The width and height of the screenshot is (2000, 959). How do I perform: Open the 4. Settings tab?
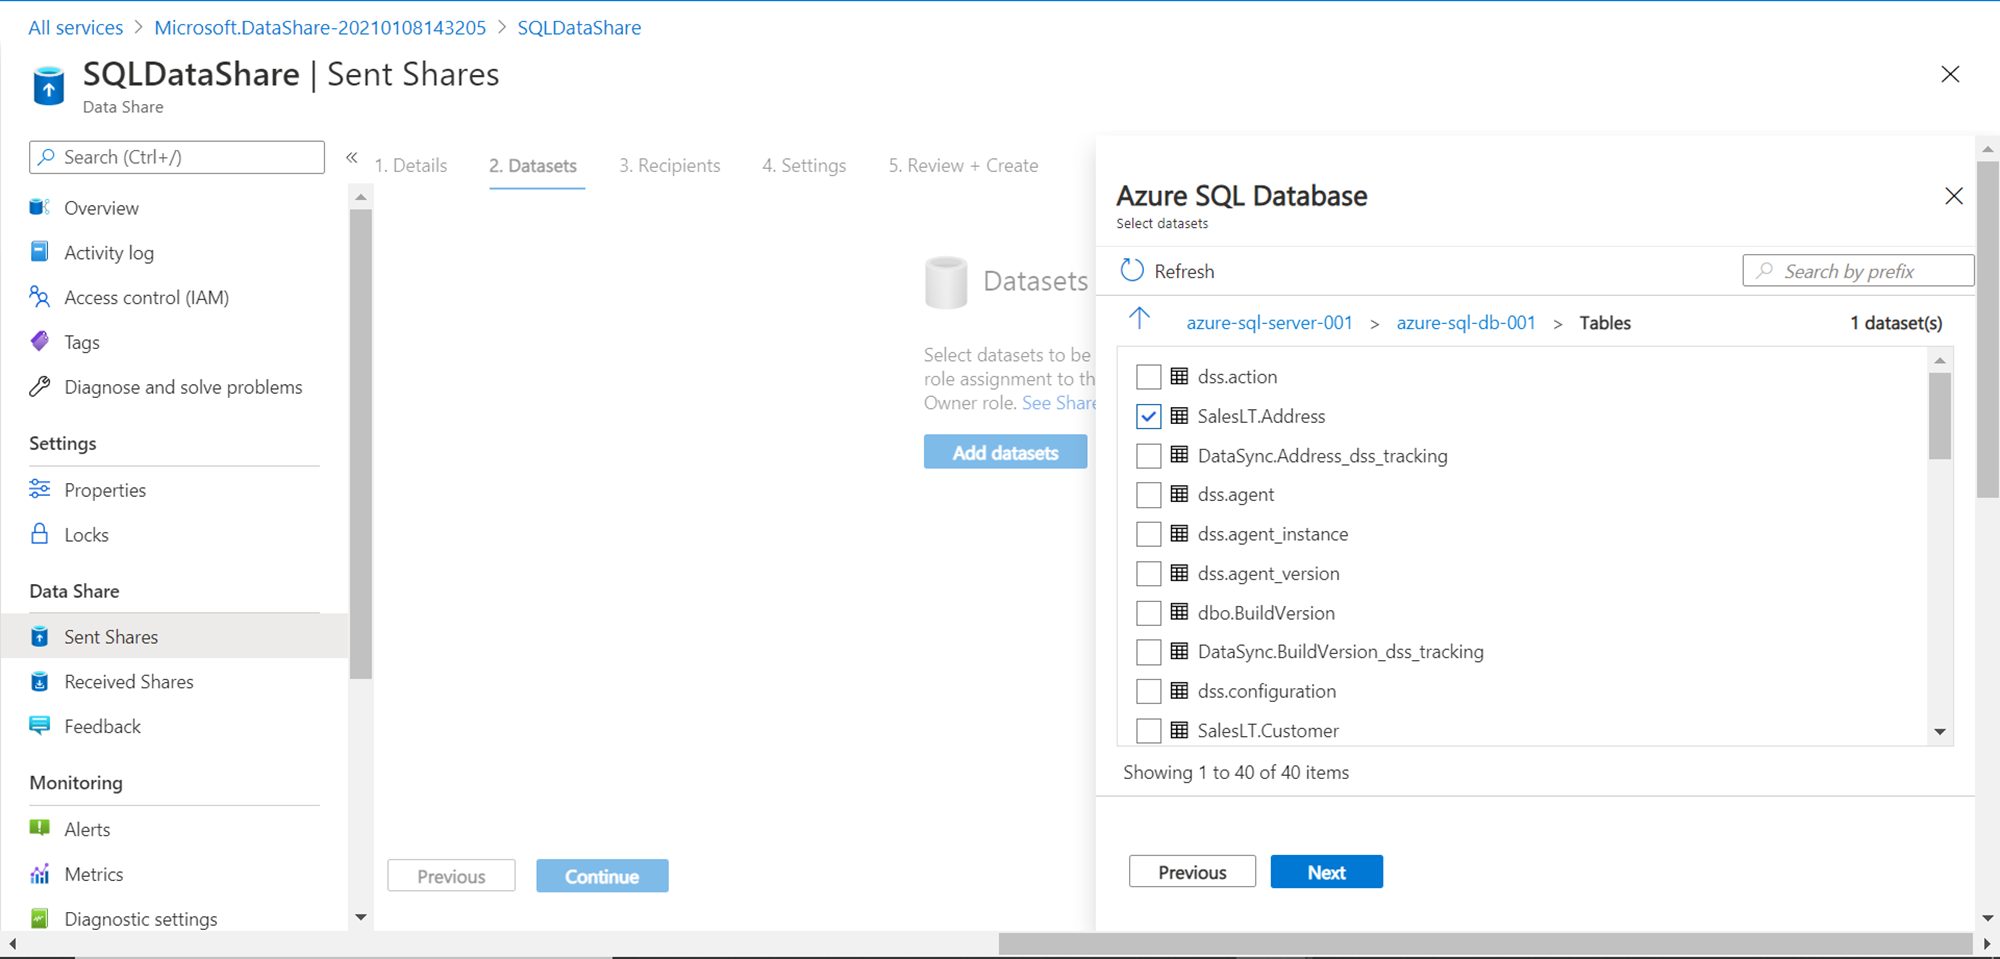(803, 166)
